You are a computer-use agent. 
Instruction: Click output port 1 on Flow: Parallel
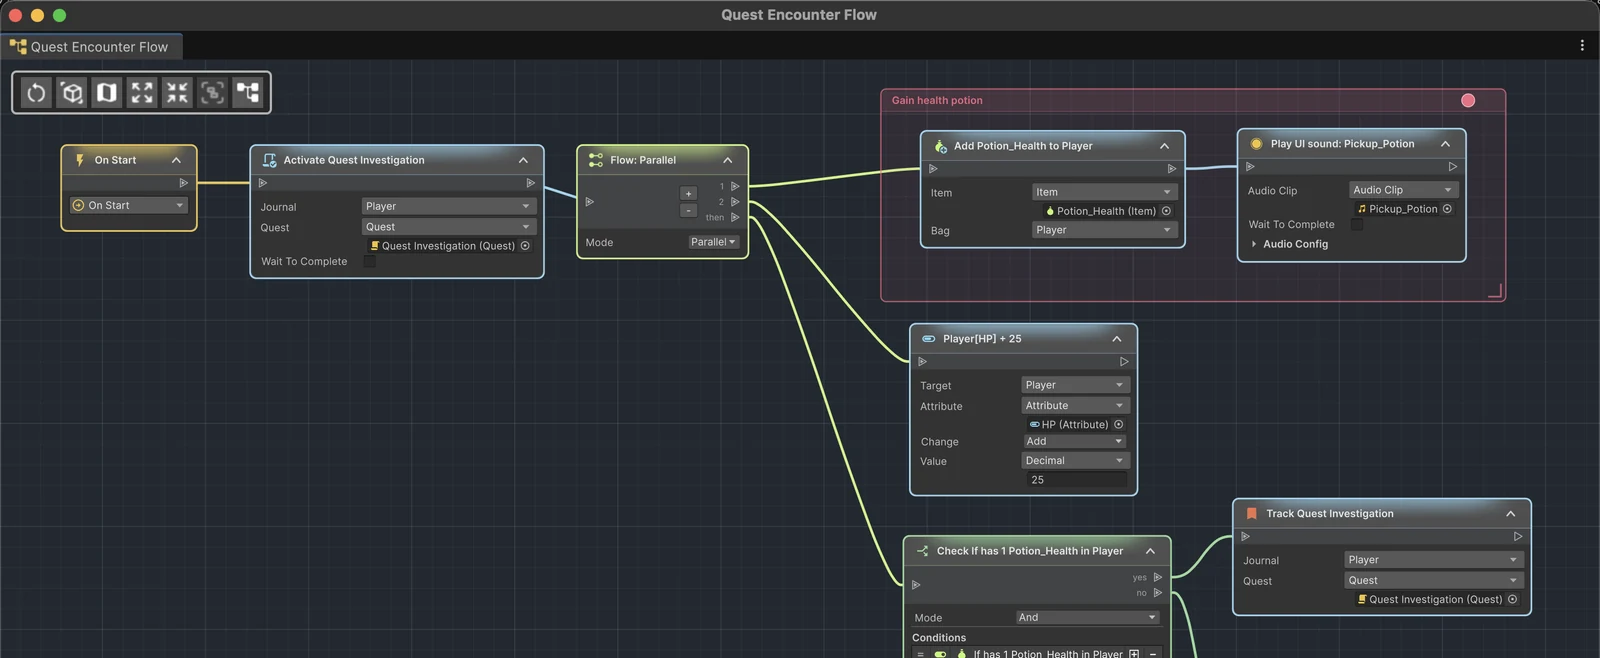tap(735, 186)
